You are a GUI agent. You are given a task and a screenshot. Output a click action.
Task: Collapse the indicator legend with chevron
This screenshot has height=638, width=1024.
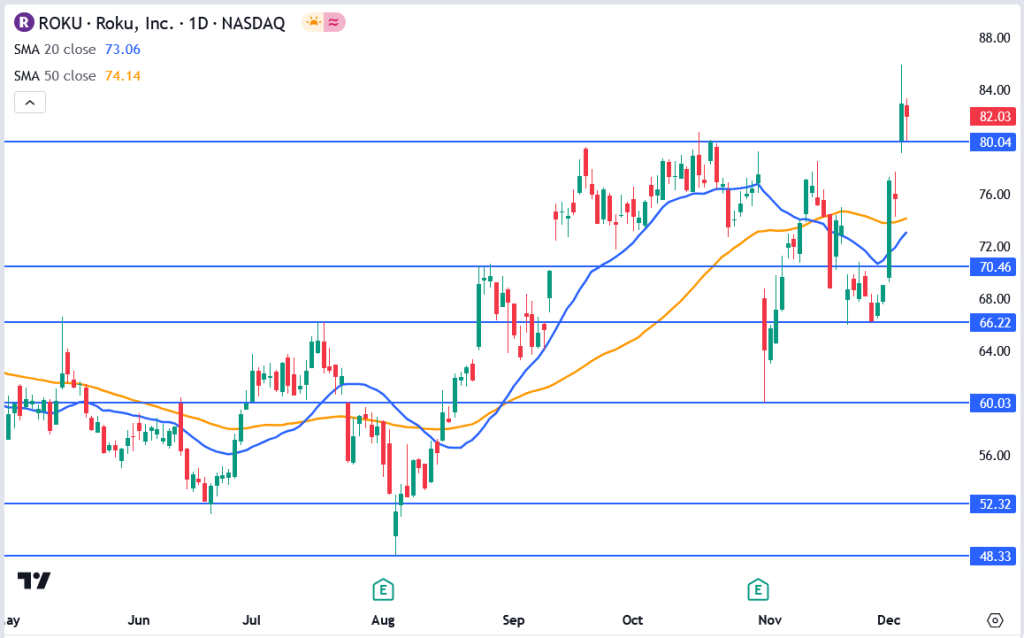[x=30, y=102]
